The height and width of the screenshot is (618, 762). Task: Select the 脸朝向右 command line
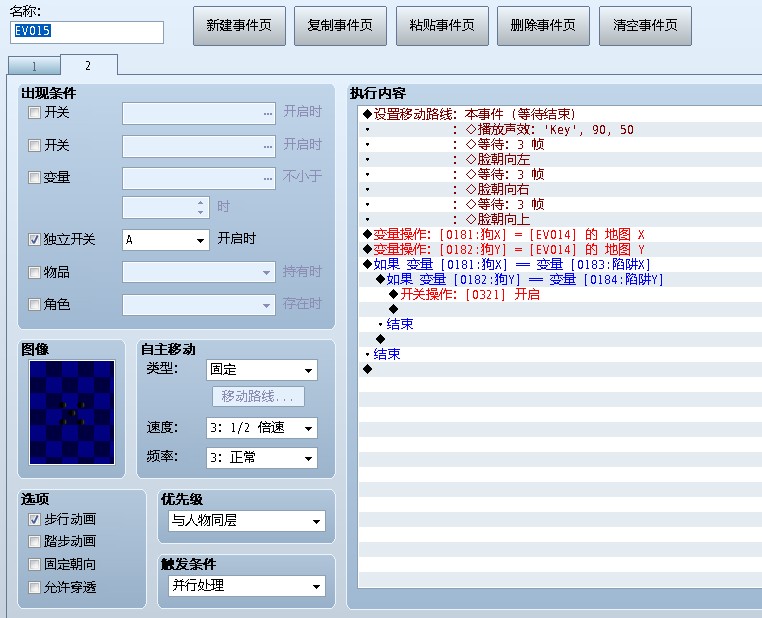pos(560,189)
